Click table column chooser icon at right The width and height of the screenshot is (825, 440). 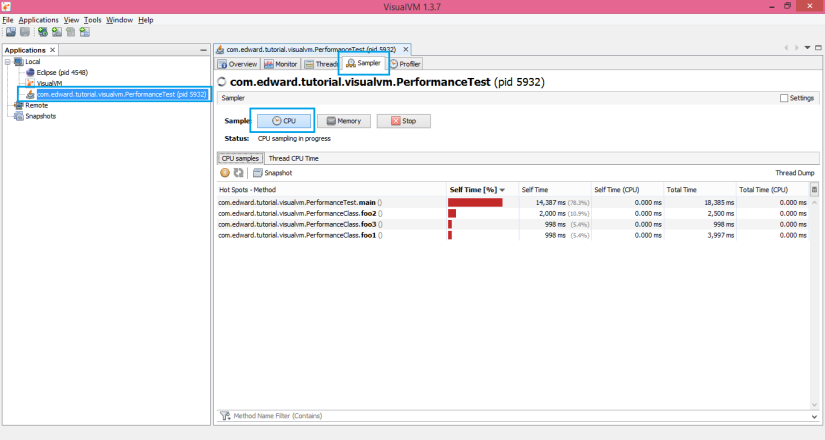tap(813, 189)
